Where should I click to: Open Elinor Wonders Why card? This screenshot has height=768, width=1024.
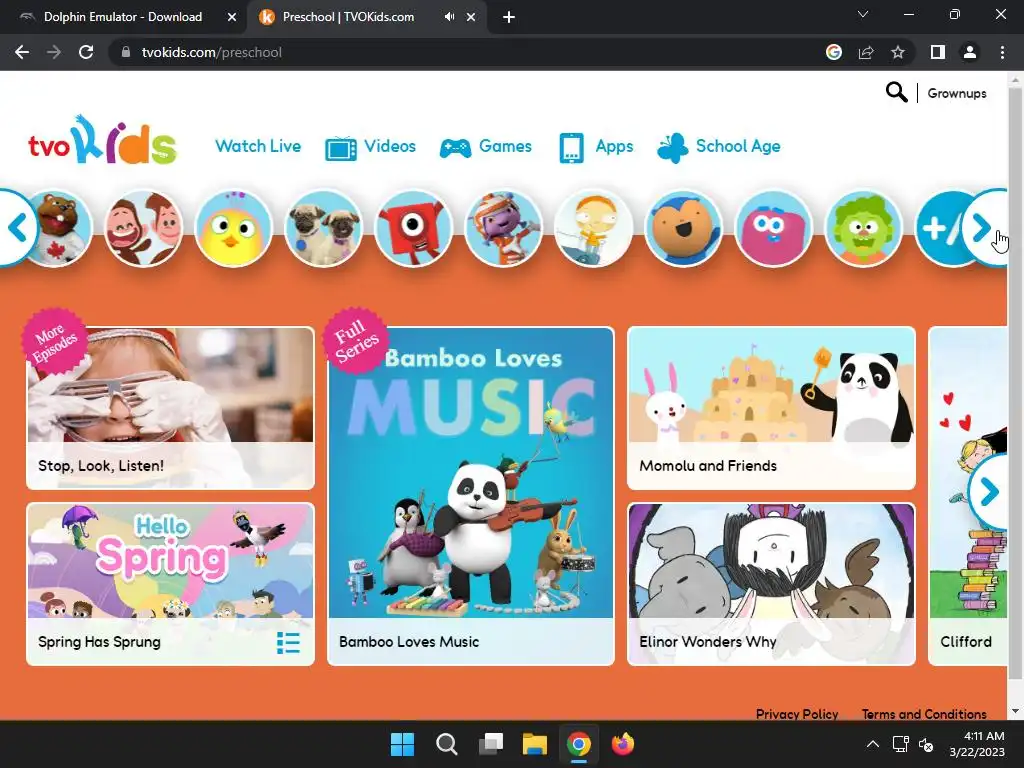[x=771, y=584]
